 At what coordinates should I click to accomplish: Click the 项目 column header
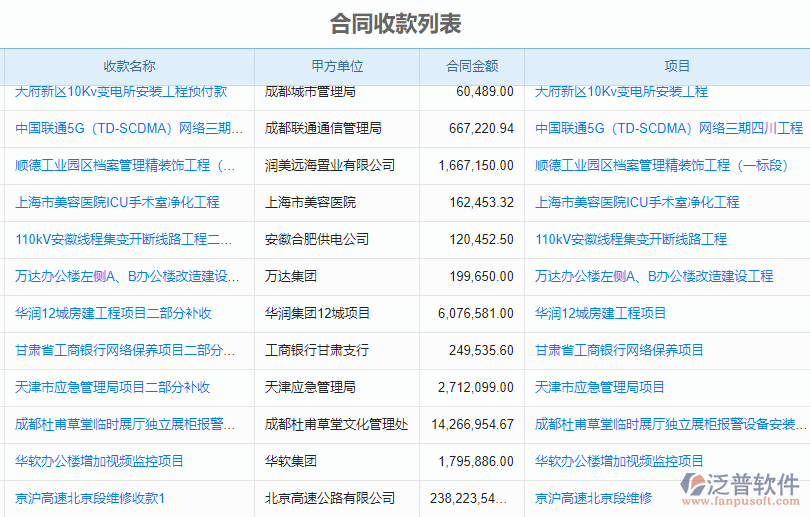click(677, 66)
